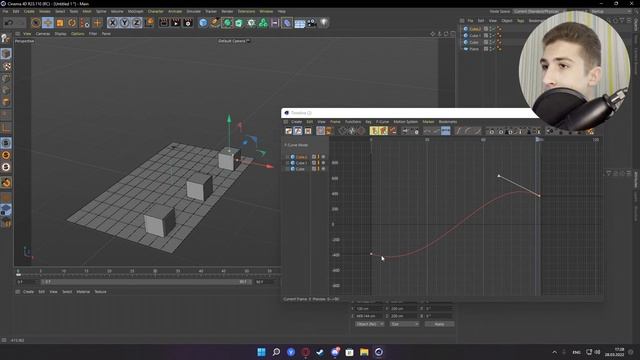Open the timeline F-Curve menu

click(382, 122)
